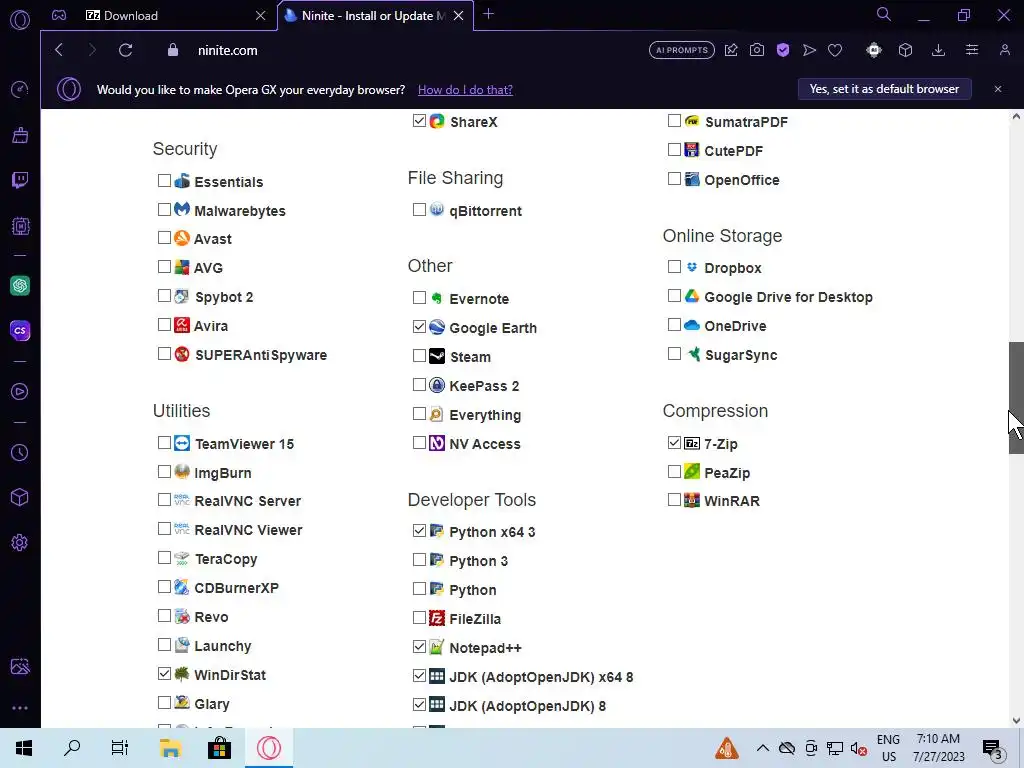This screenshot has width=1024, height=768.
Task: Open the Extensions cube toolbar icon
Action: [905, 50]
